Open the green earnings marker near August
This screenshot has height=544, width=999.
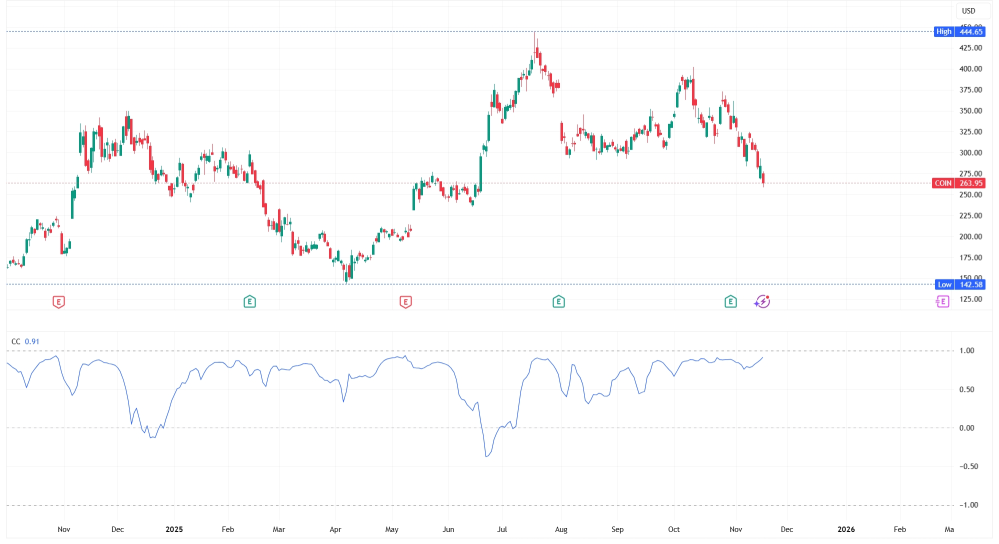point(559,301)
